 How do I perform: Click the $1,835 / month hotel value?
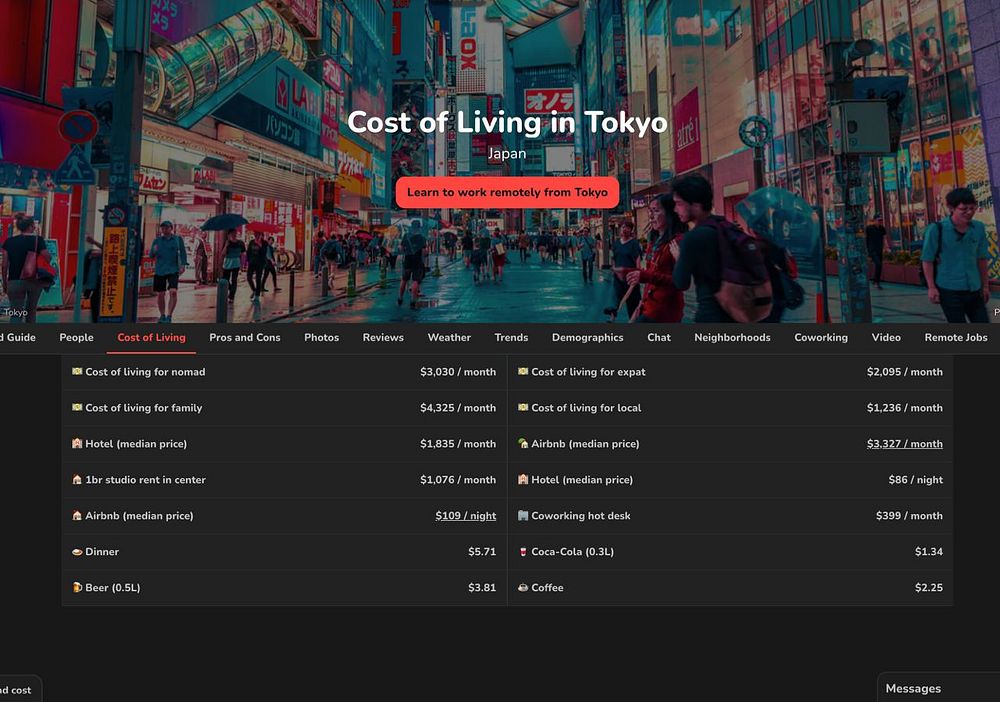tap(458, 444)
